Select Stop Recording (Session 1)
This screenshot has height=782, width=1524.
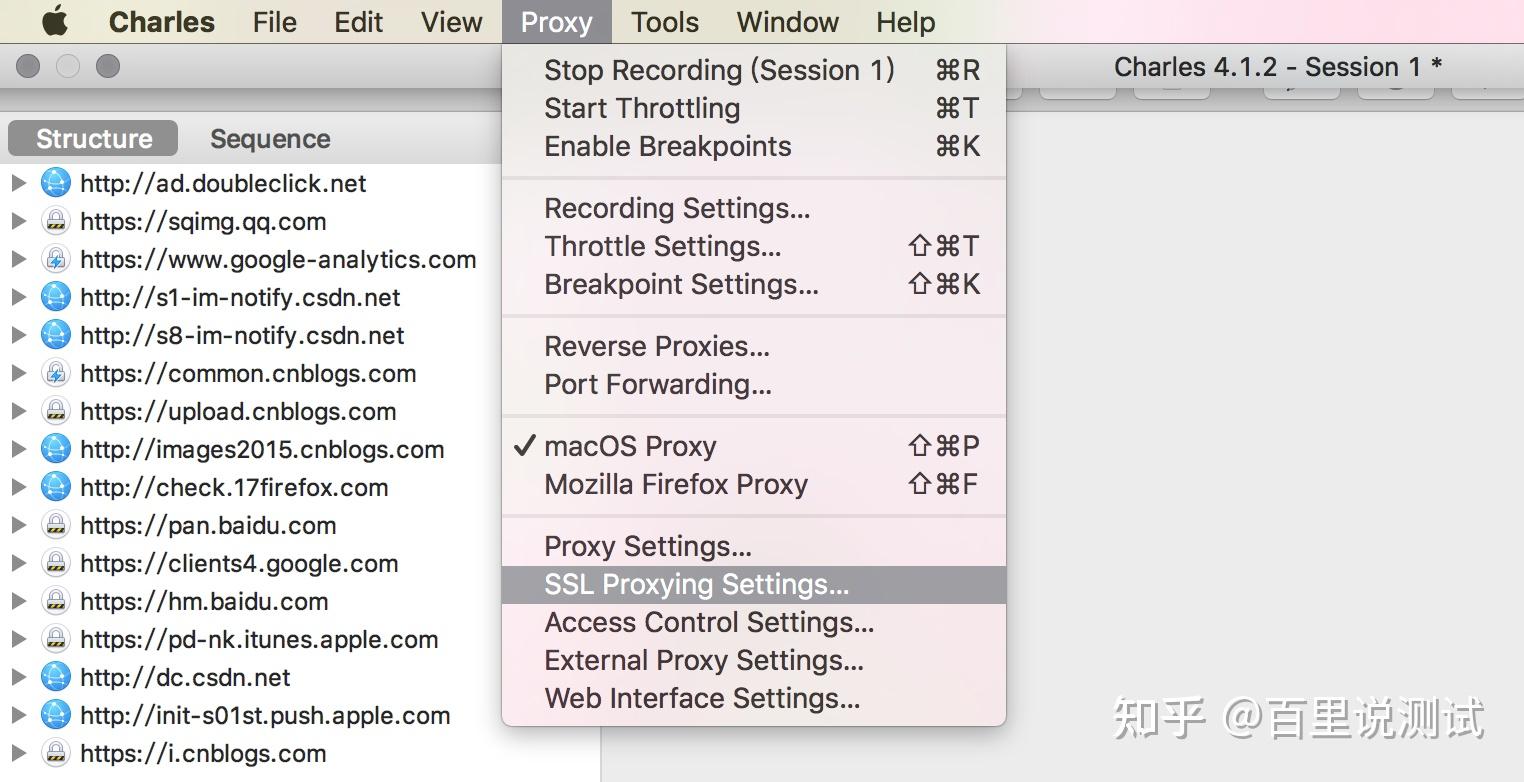753,70
